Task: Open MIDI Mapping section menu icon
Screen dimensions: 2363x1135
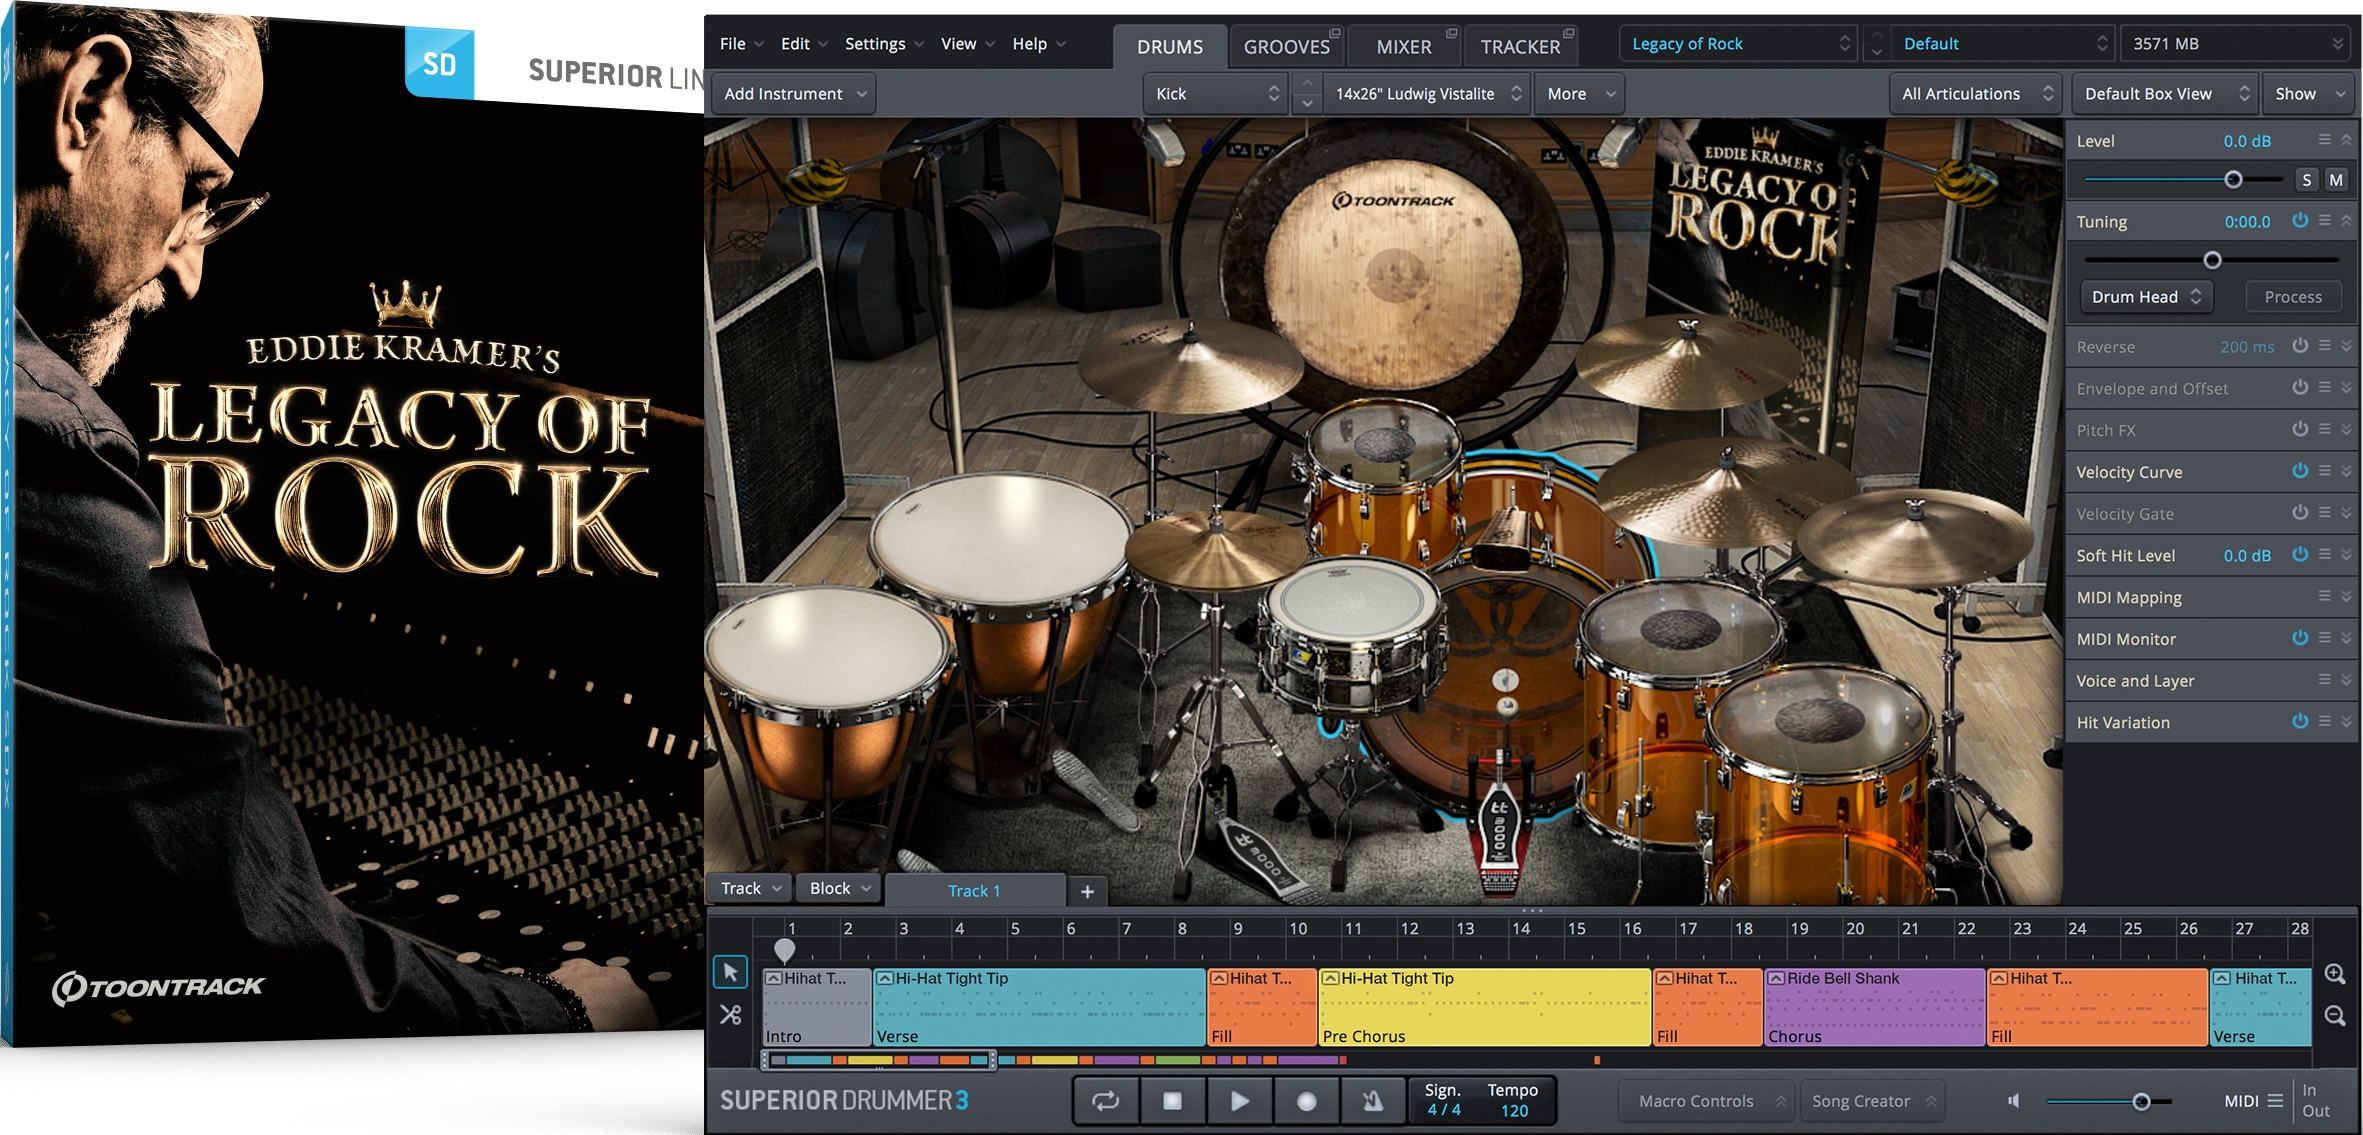Action: point(2324,596)
